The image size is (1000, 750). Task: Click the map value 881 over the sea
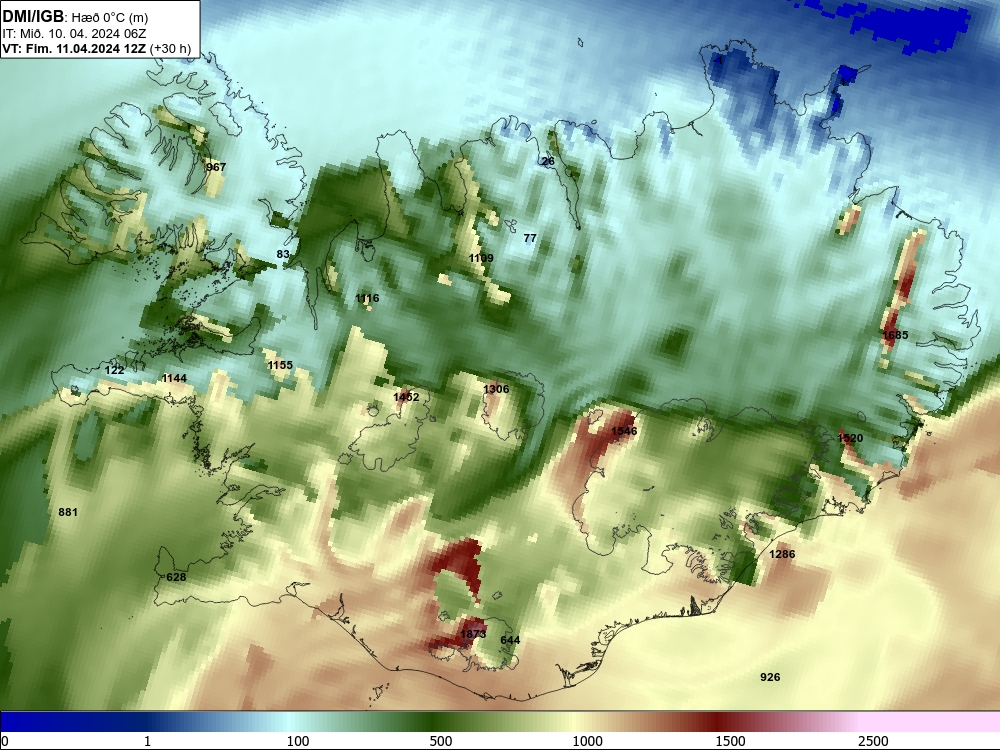click(x=68, y=512)
